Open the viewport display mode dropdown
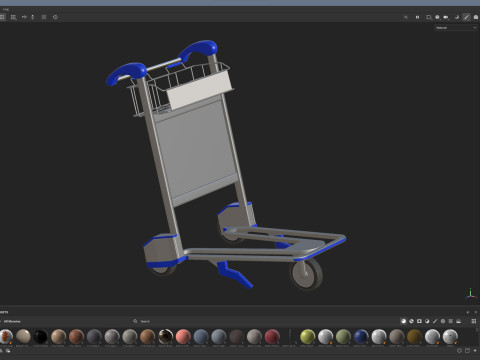This screenshot has width=480, height=360. point(429,17)
